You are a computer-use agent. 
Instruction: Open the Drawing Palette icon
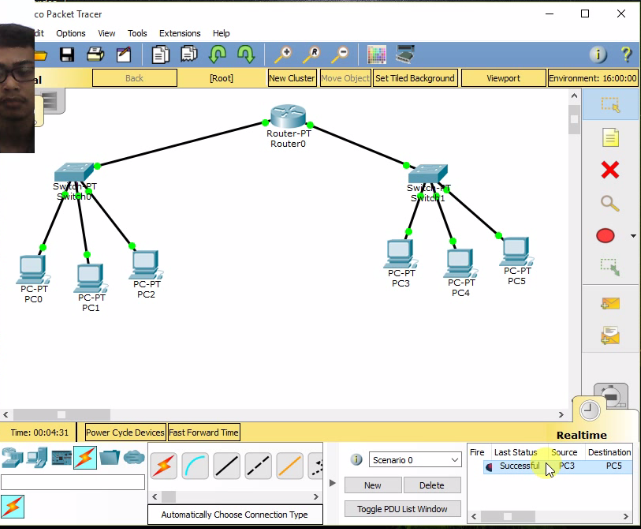click(377, 54)
